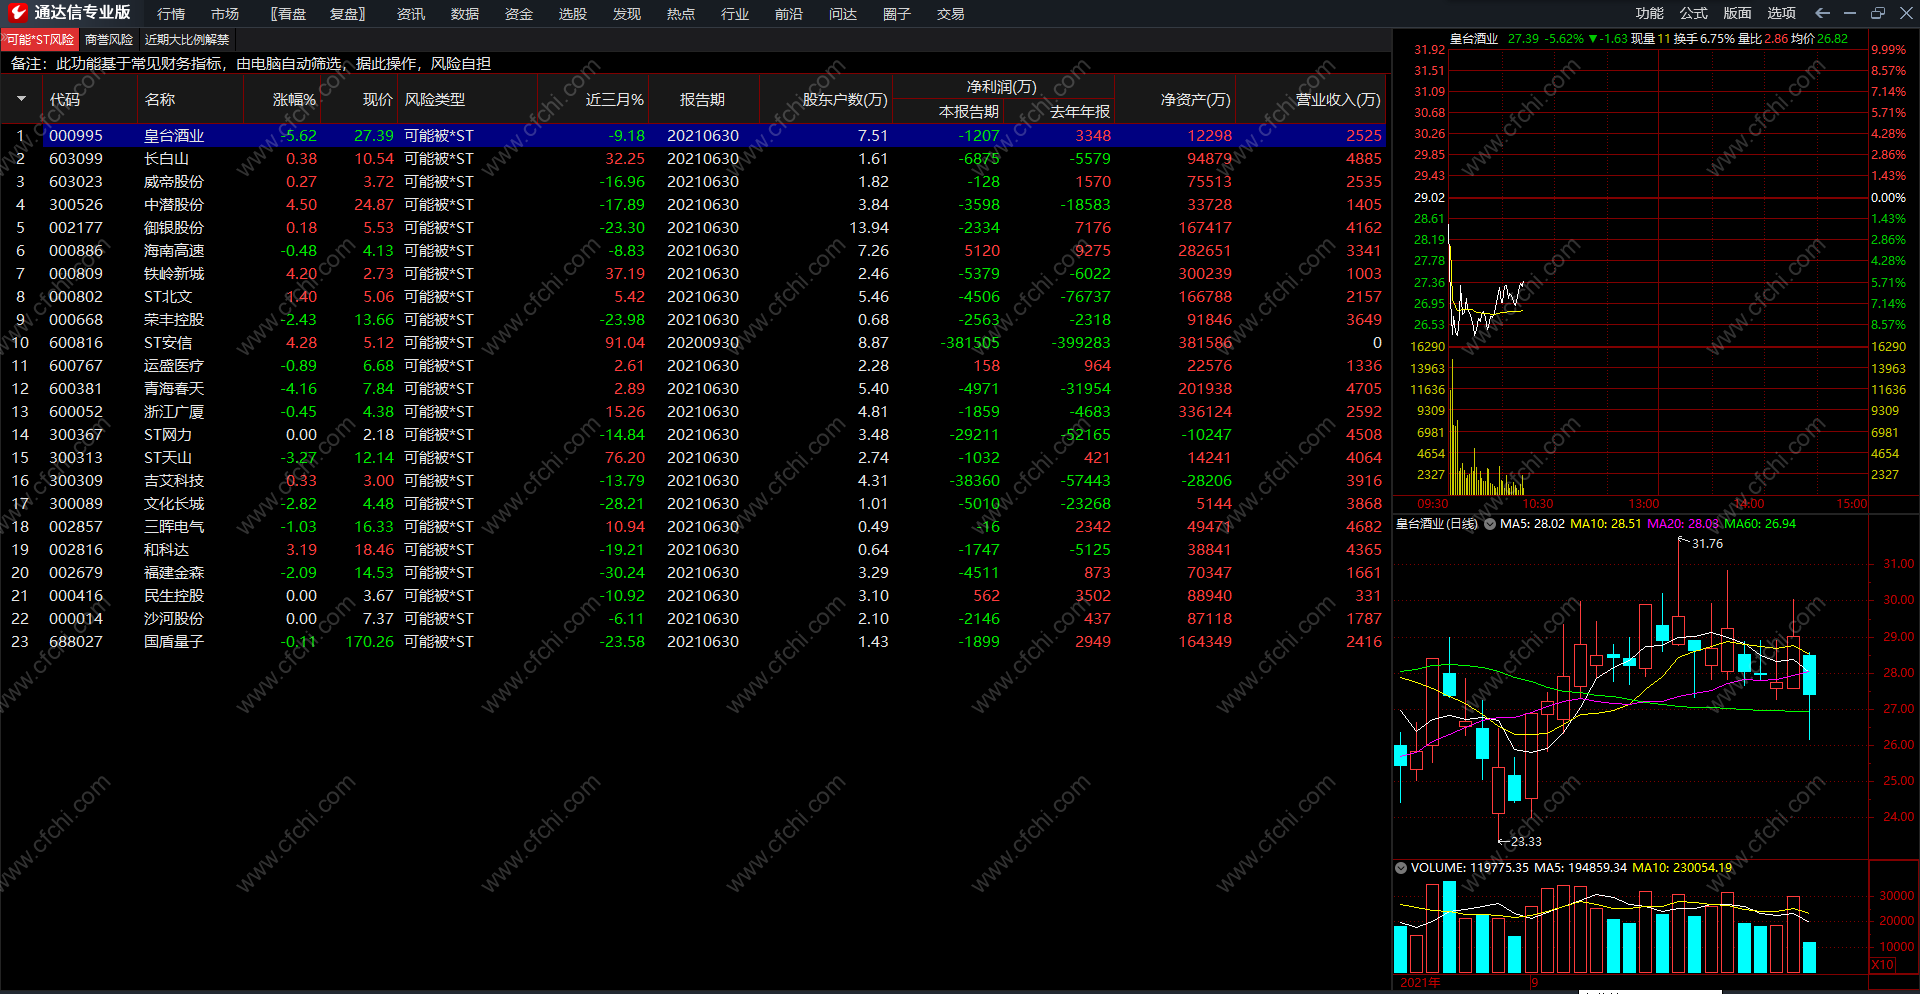
Task: Select the 荣丰控股 stock row
Action: click(x=694, y=320)
